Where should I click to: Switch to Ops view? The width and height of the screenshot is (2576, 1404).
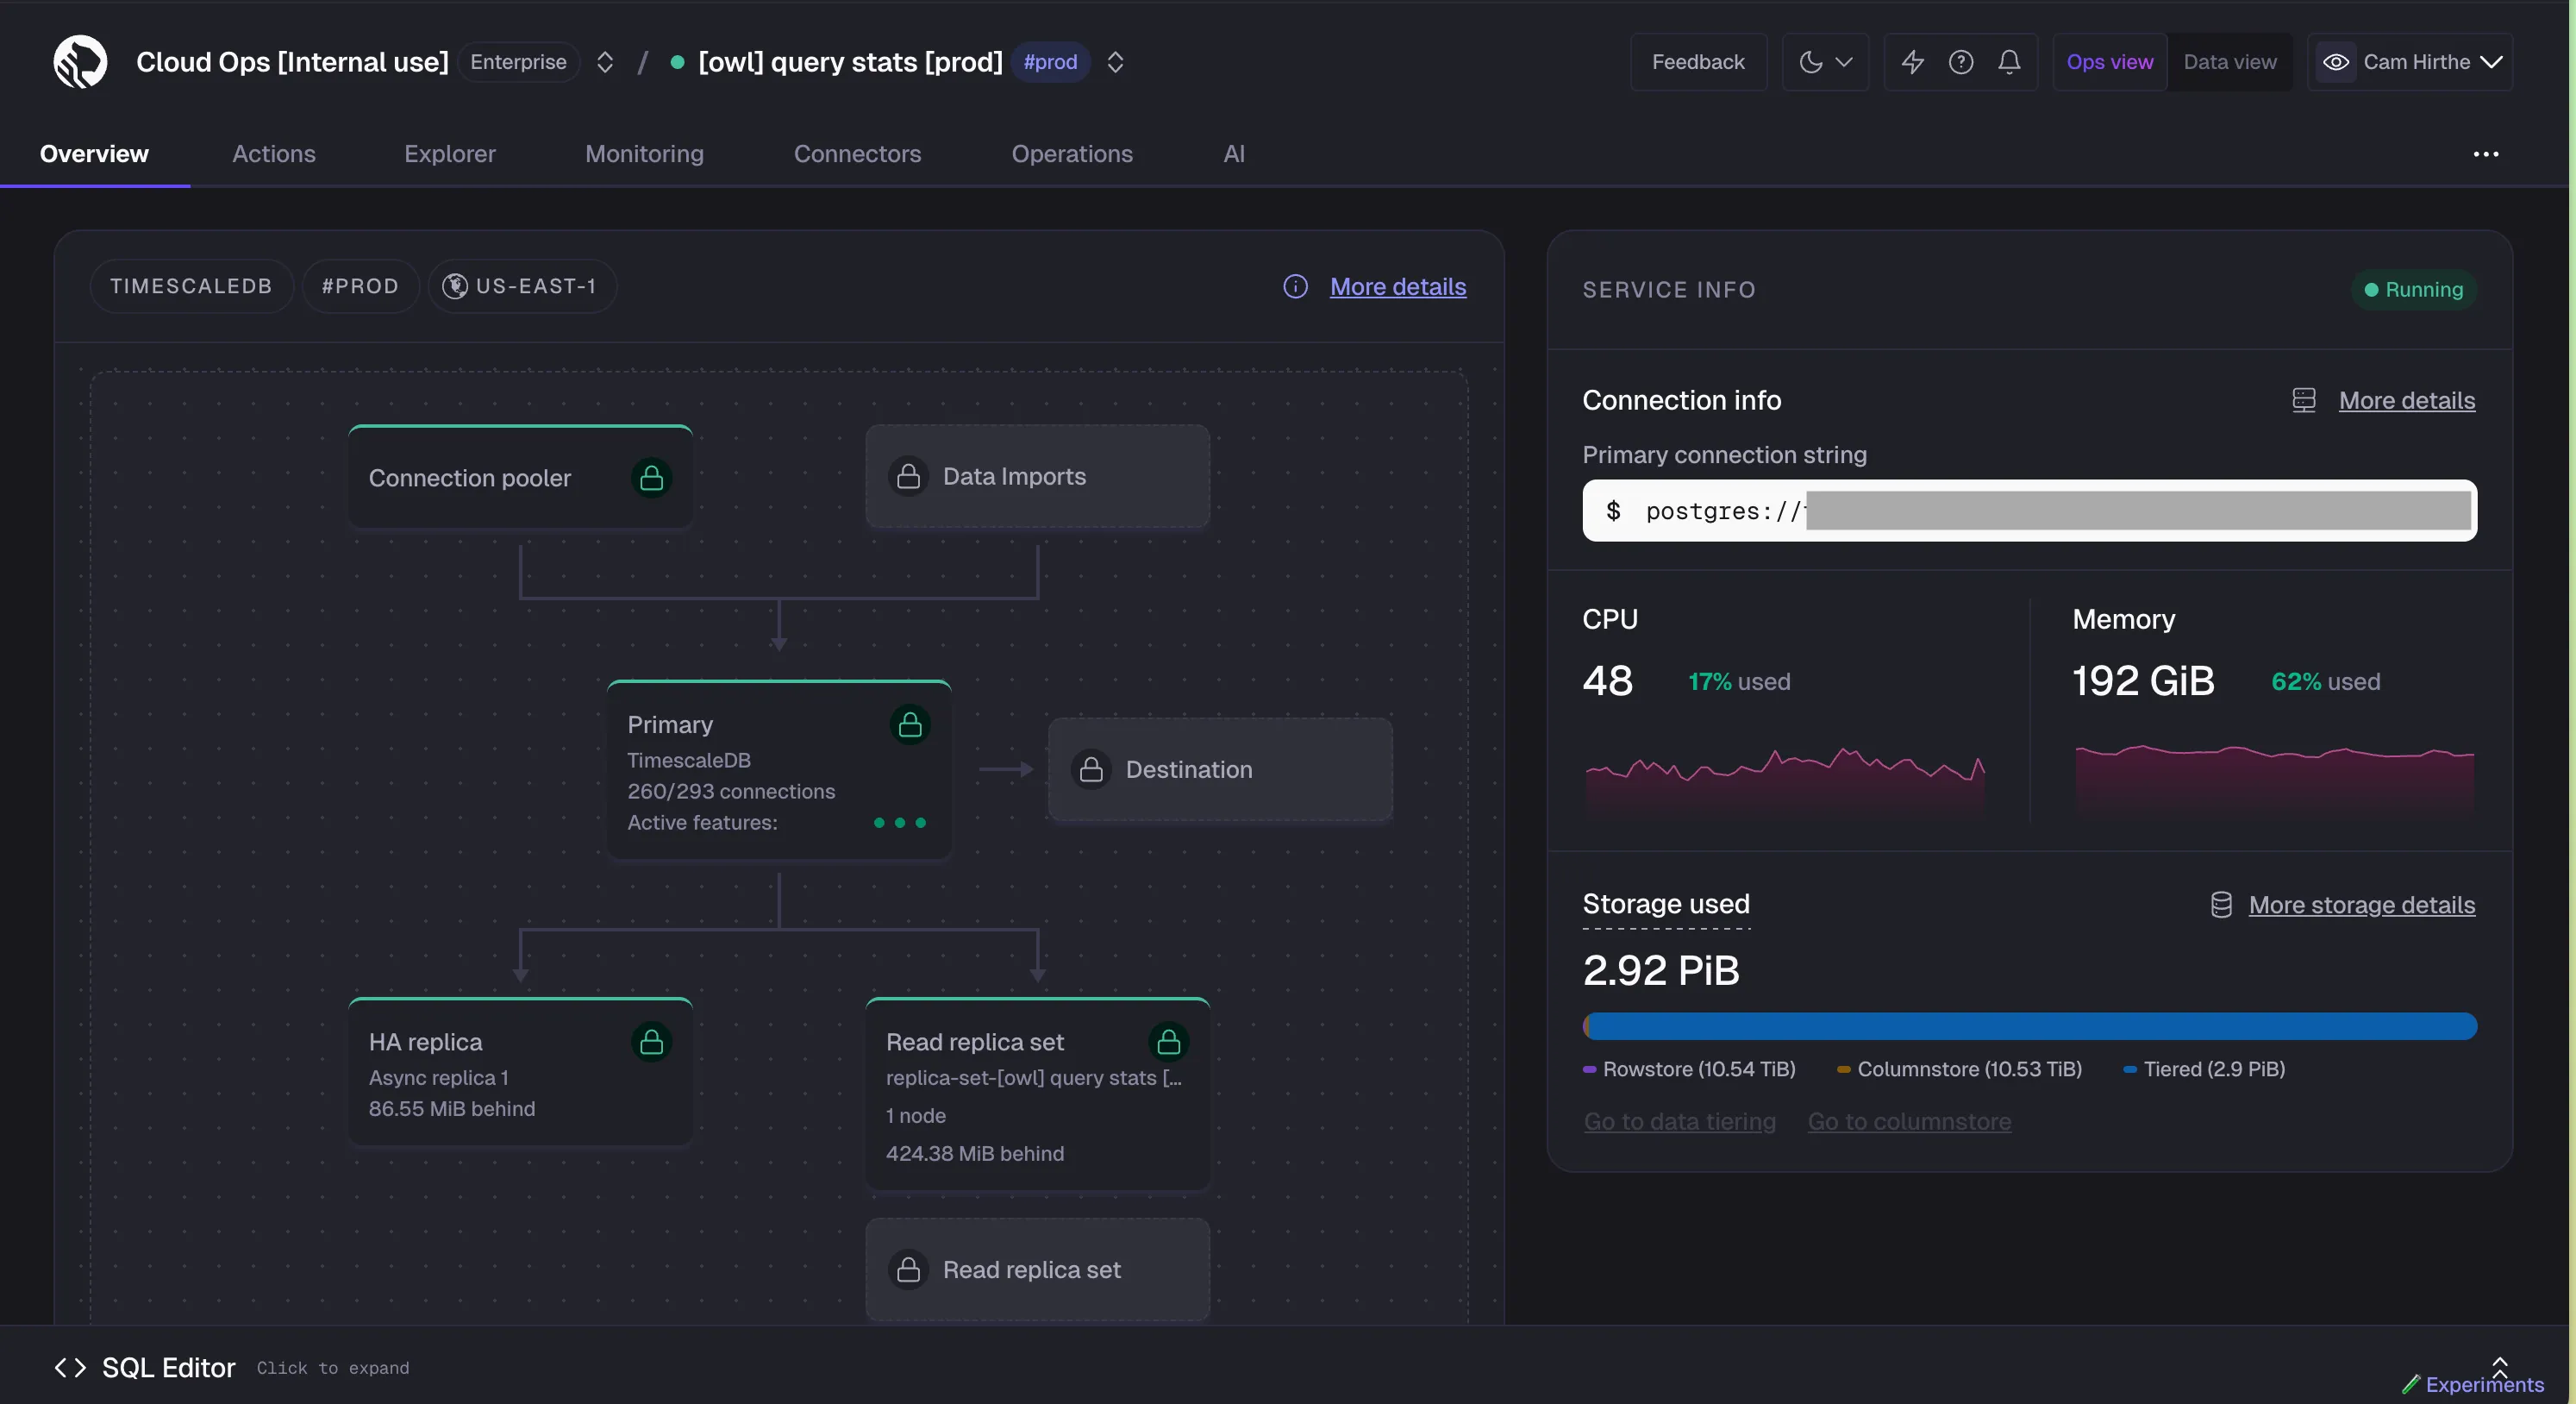coord(2109,62)
